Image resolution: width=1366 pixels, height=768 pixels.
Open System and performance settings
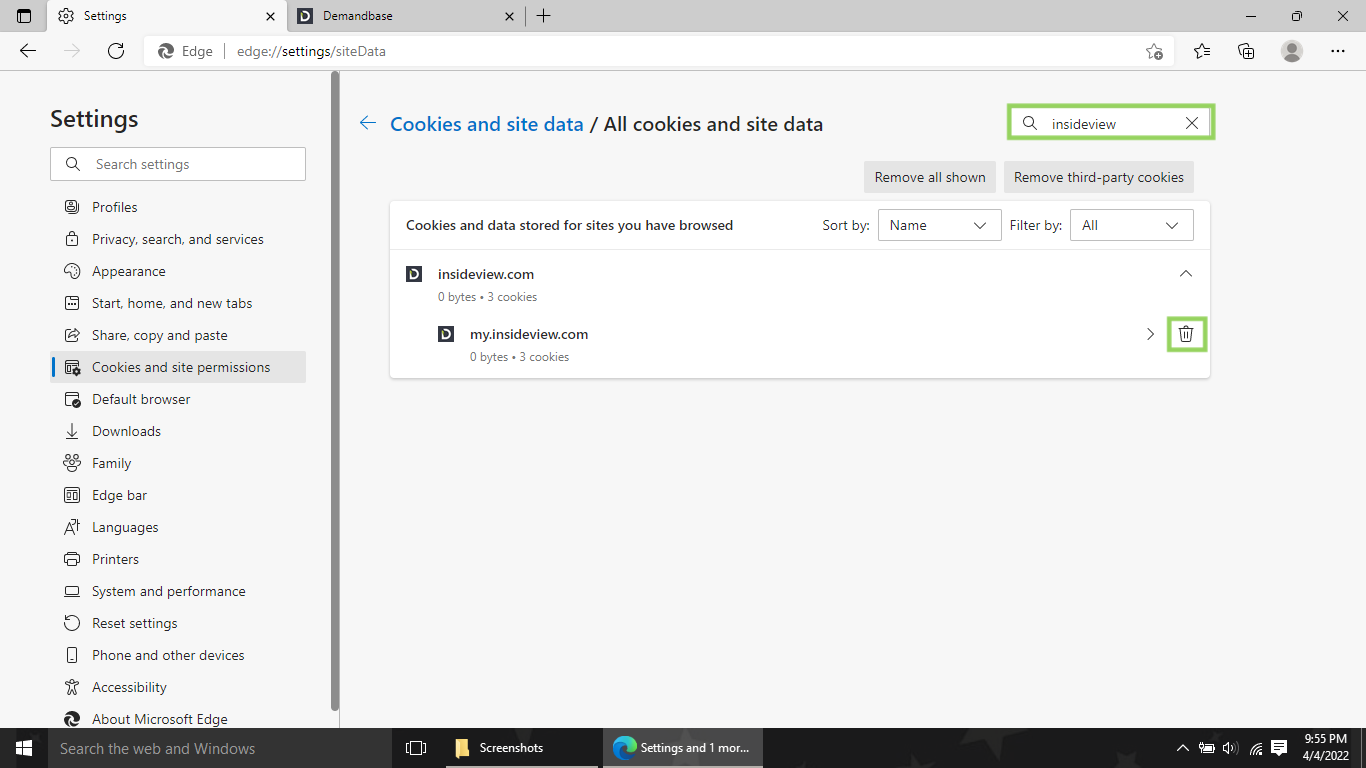tap(178, 591)
